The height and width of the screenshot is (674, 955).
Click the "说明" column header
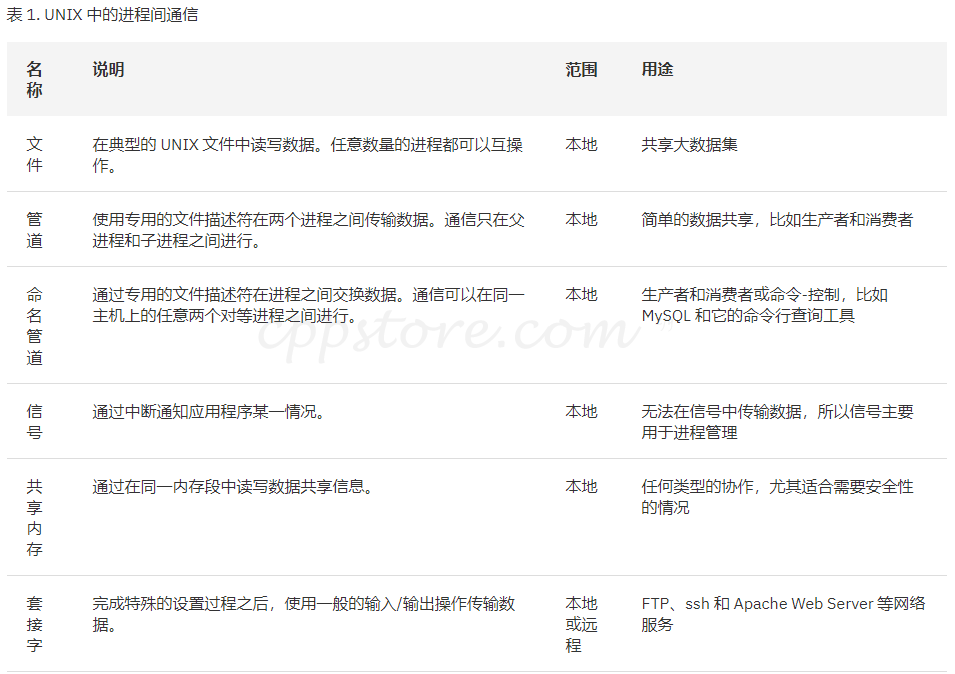(x=108, y=69)
